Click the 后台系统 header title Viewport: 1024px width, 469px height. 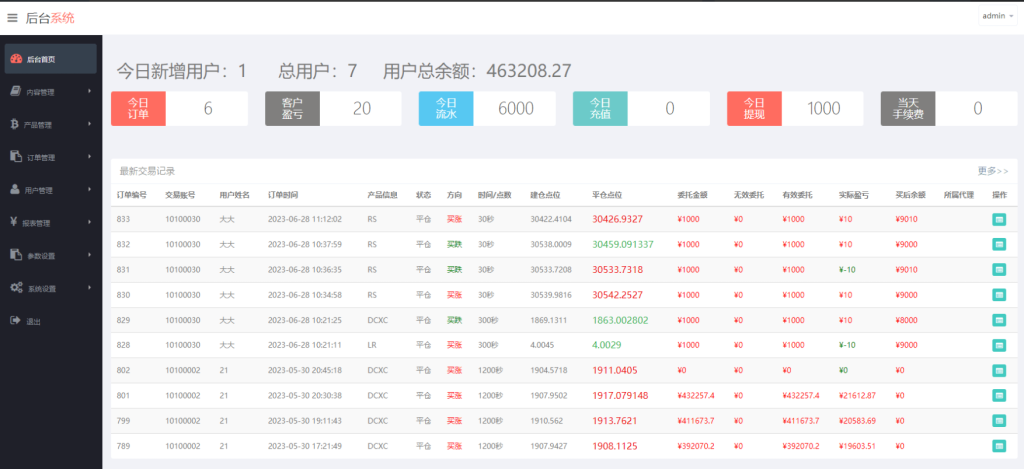pos(50,18)
